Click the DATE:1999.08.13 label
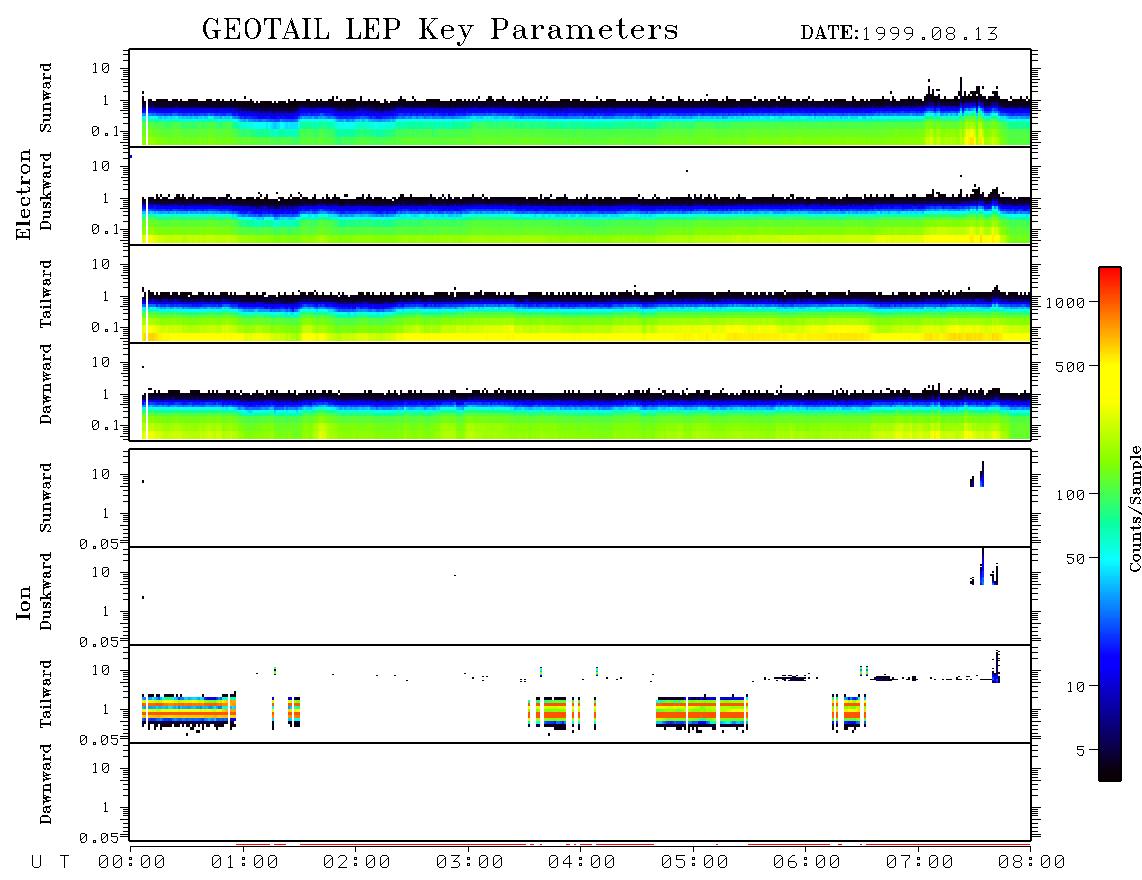The image size is (1142, 880). pyautogui.click(x=899, y=33)
